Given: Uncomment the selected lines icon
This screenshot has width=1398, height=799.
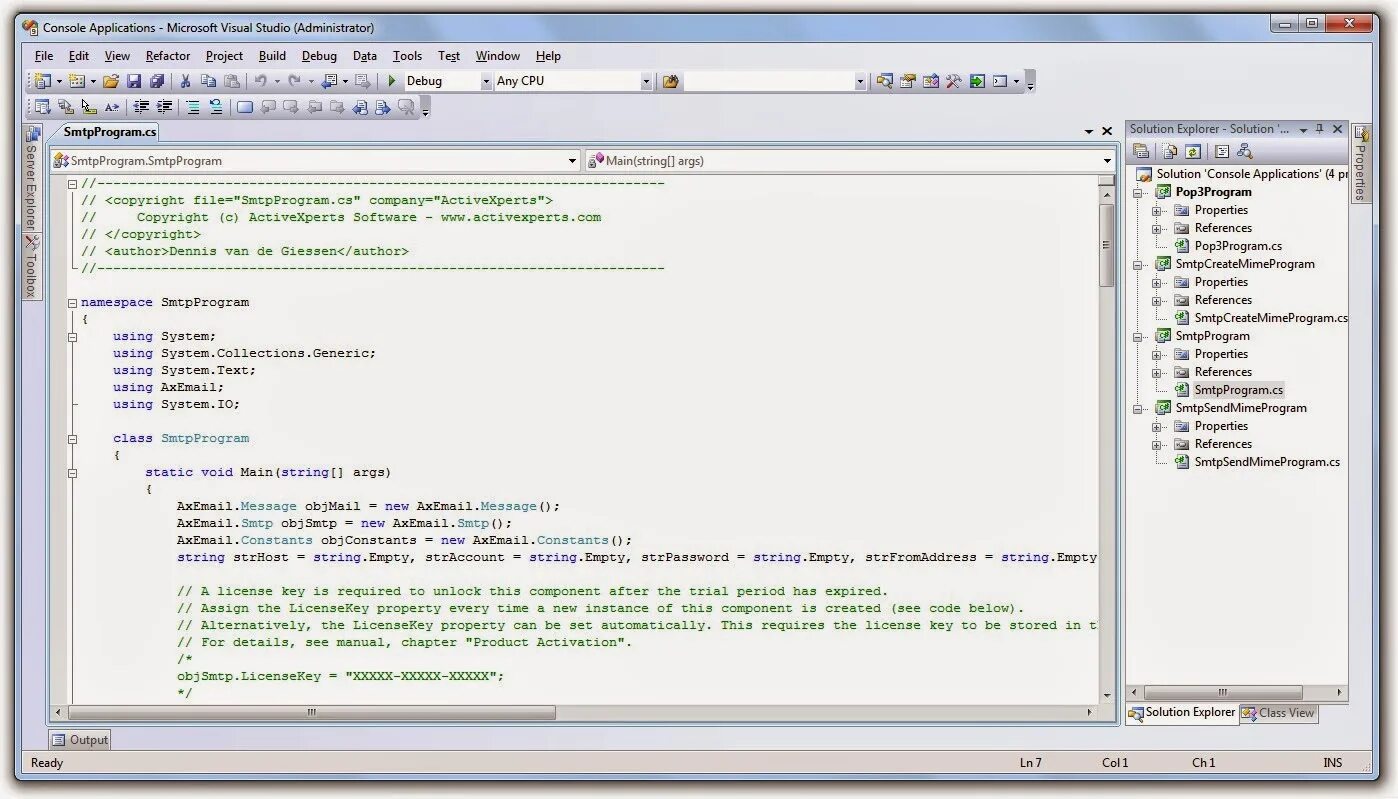Looking at the screenshot, I should [216, 107].
